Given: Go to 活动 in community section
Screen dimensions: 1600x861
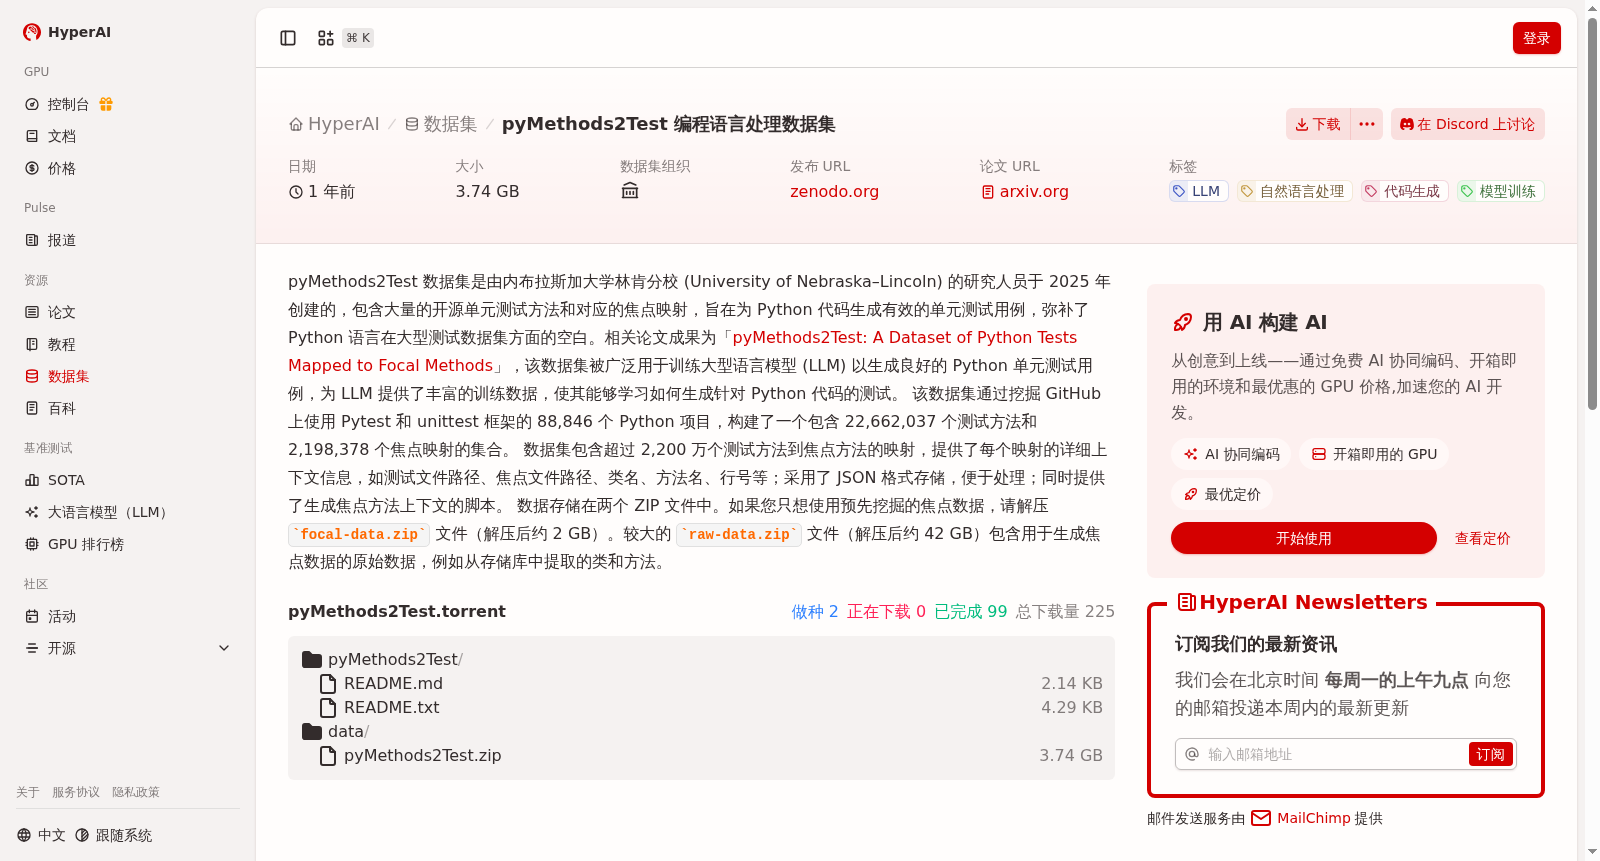Looking at the screenshot, I should point(62,616).
